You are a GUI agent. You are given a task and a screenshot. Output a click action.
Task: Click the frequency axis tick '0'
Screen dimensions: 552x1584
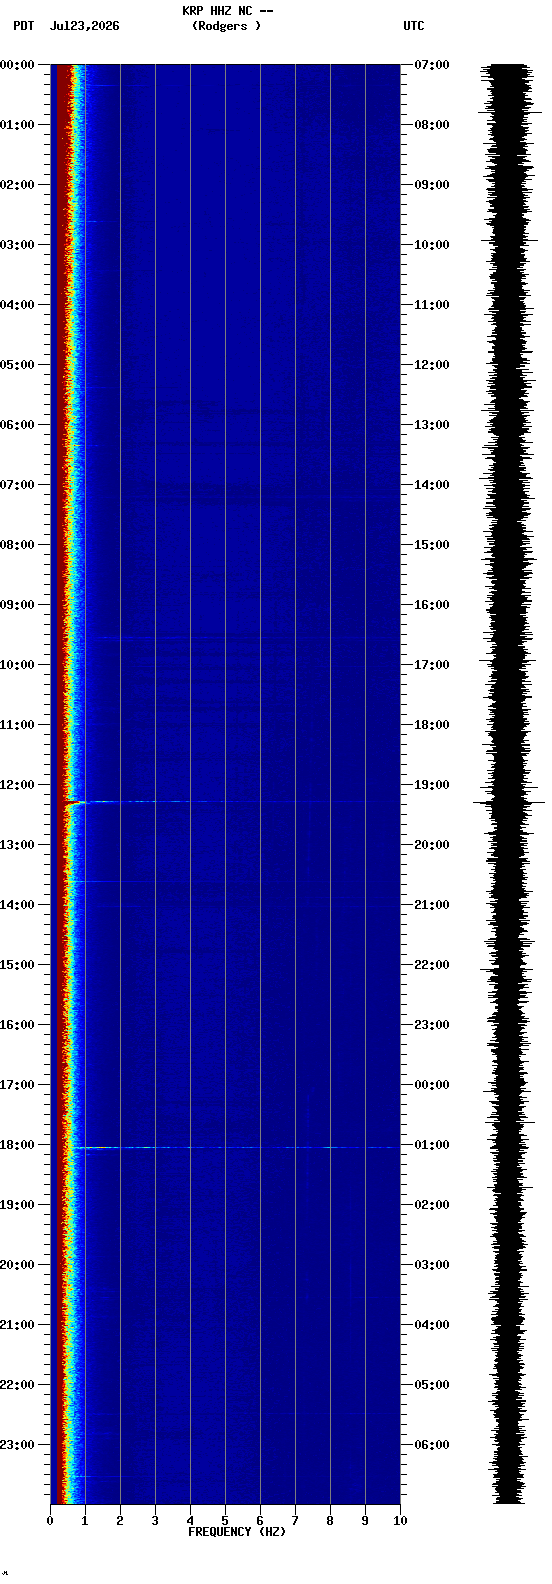coord(50,1521)
